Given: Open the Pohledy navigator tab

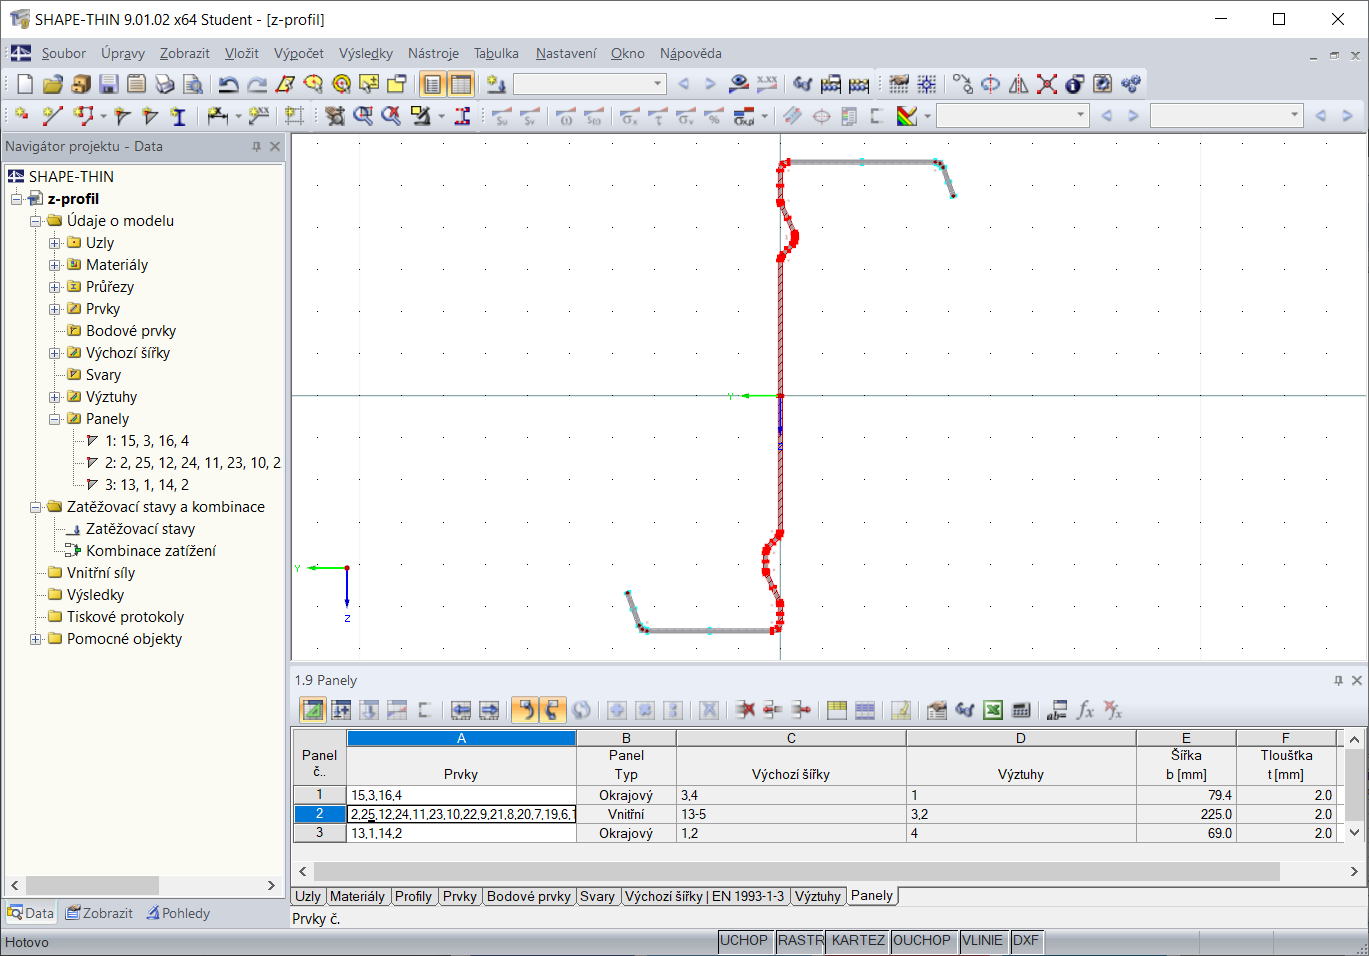Looking at the screenshot, I should click(x=178, y=913).
